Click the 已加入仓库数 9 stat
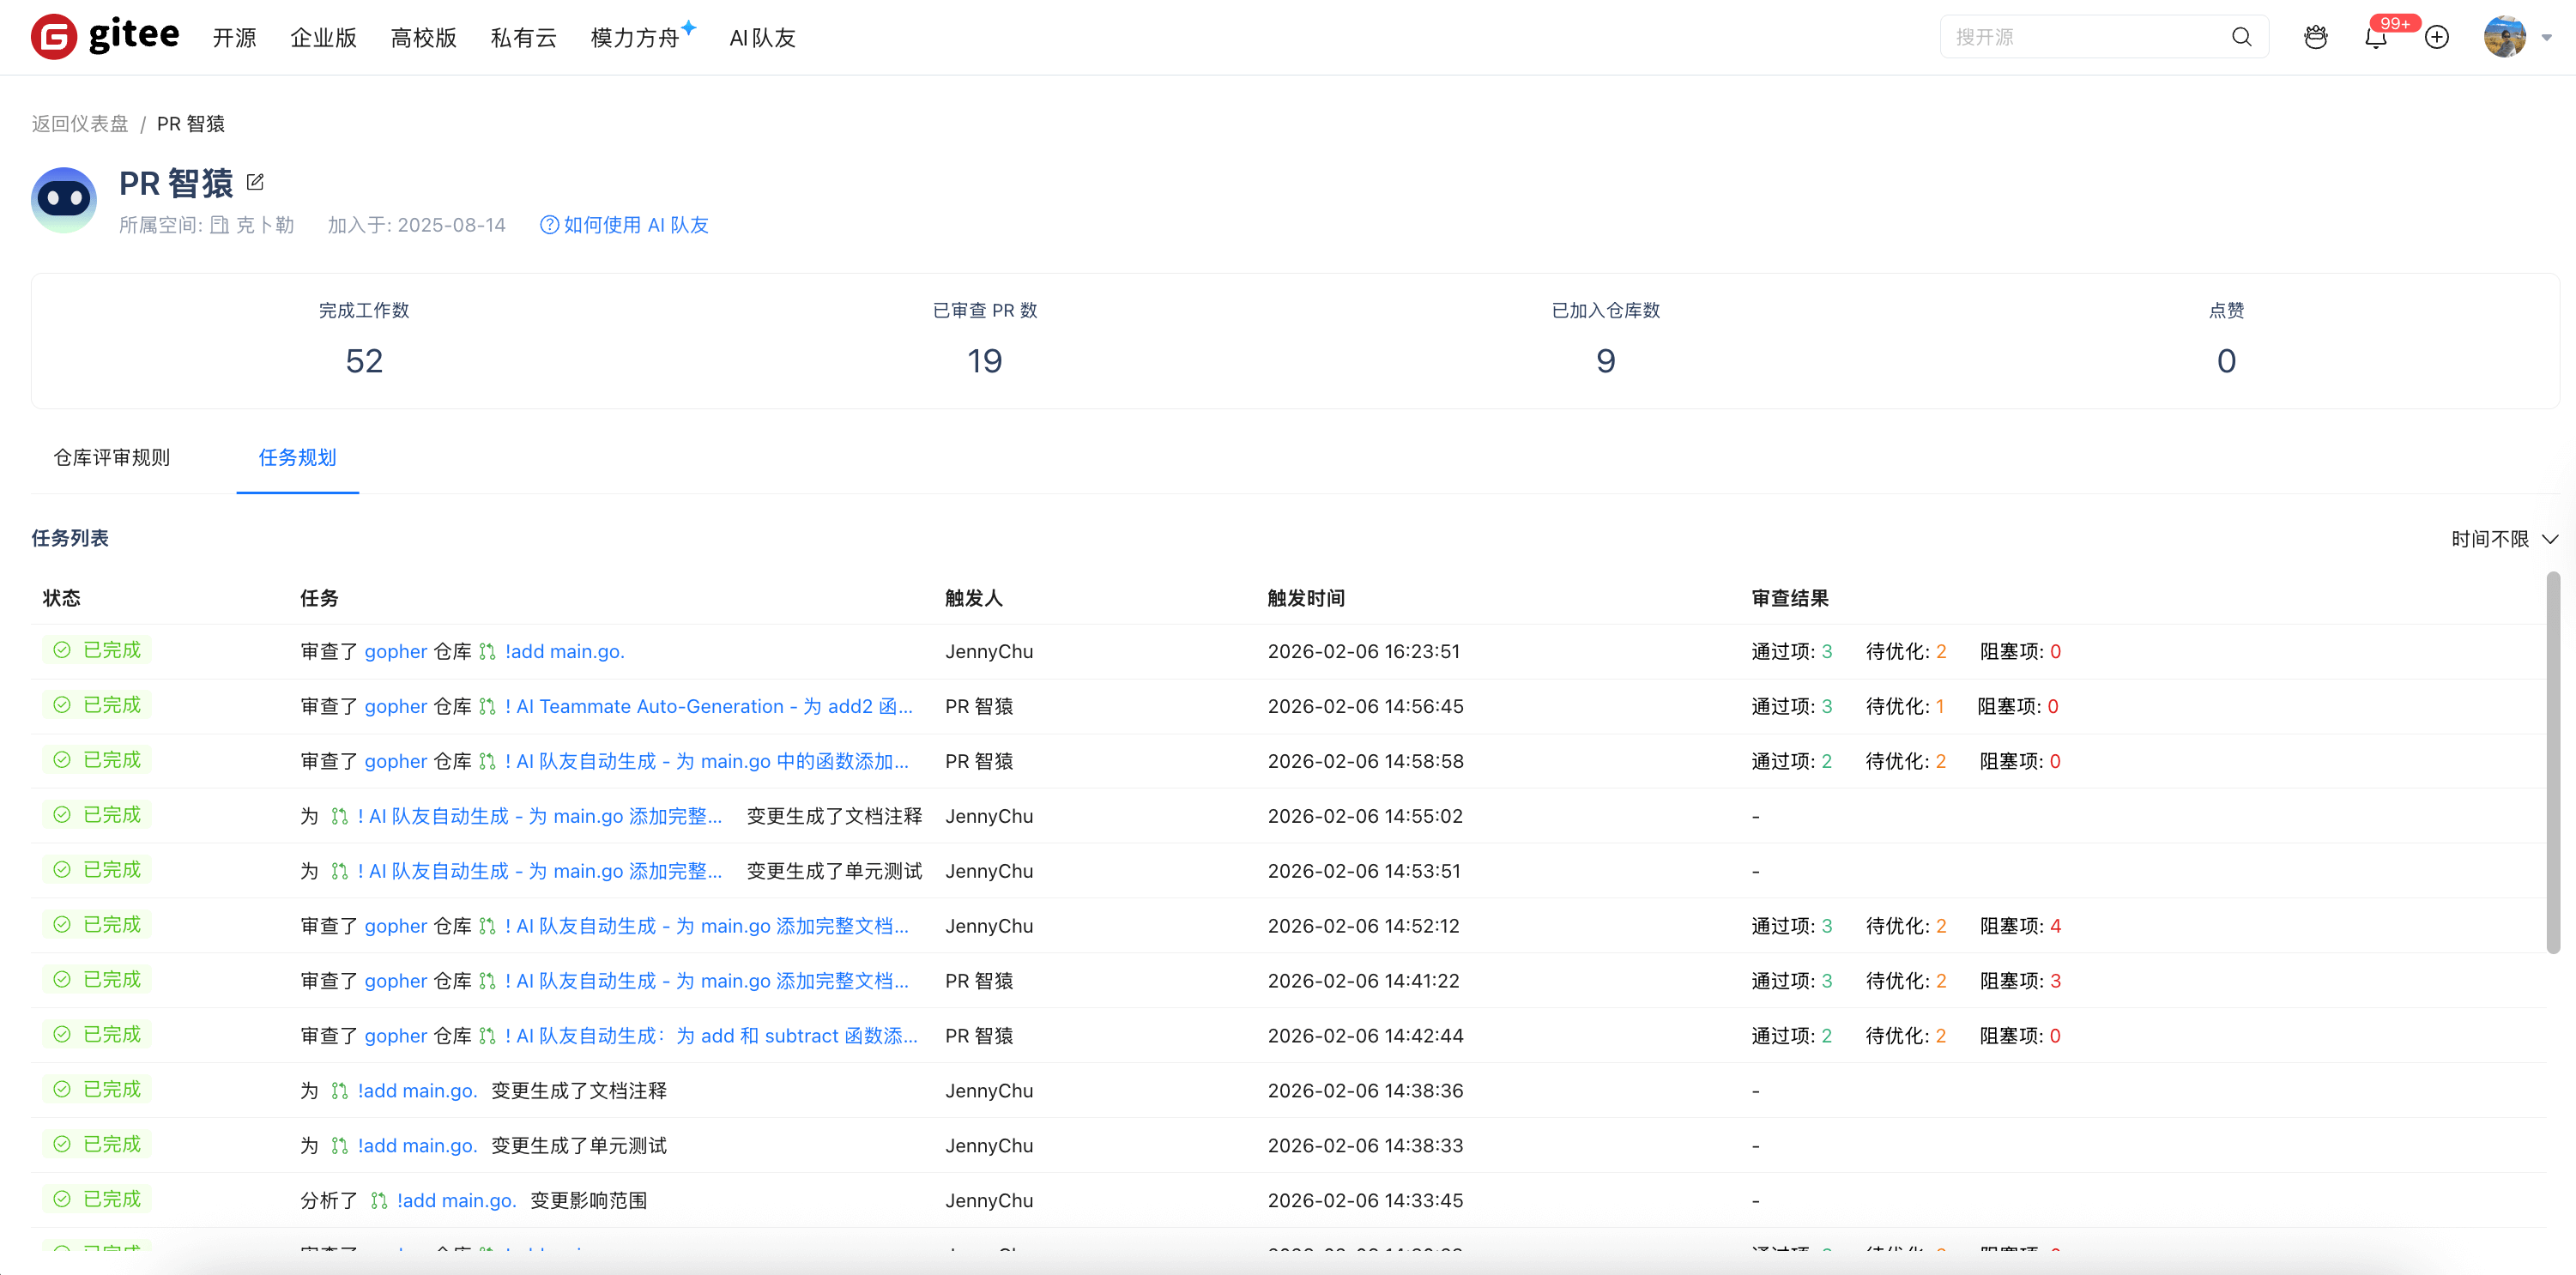The width and height of the screenshot is (2576, 1275). 1606,341
